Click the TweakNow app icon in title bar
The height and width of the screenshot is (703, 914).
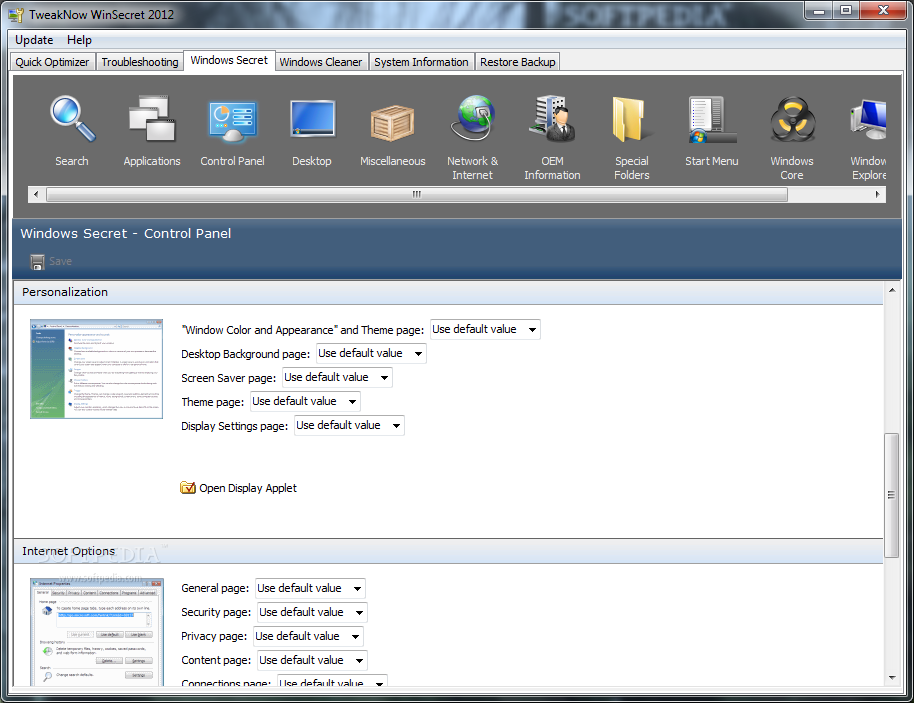(x=16, y=15)
